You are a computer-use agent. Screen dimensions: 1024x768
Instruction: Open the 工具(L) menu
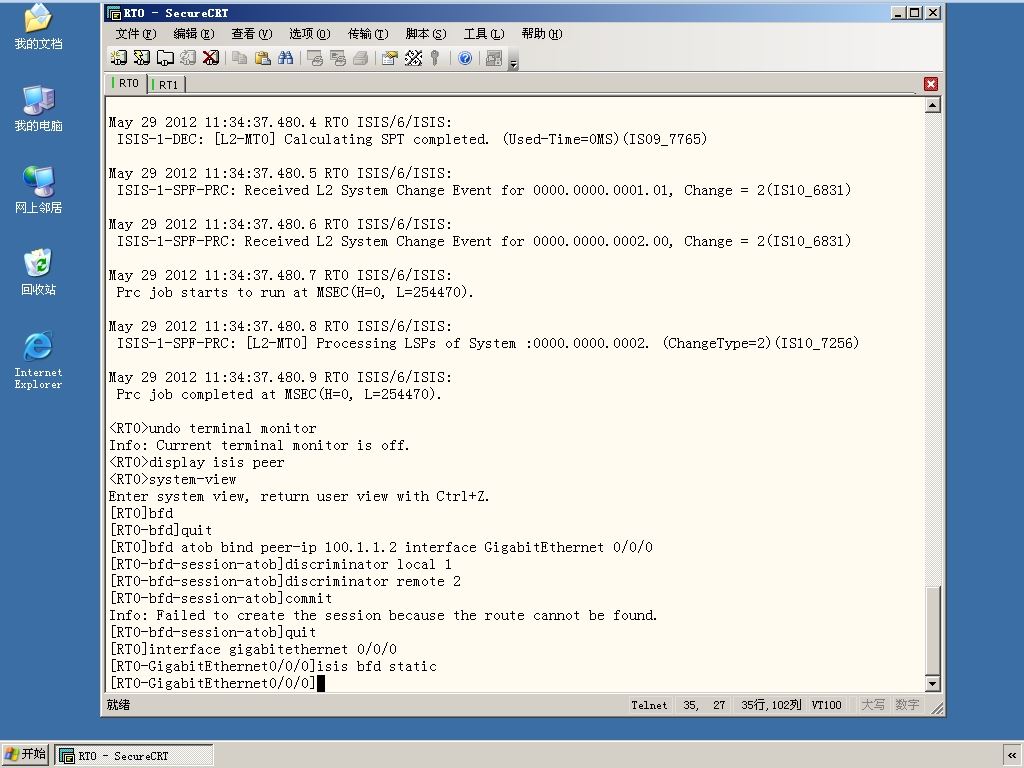point(484,33)
